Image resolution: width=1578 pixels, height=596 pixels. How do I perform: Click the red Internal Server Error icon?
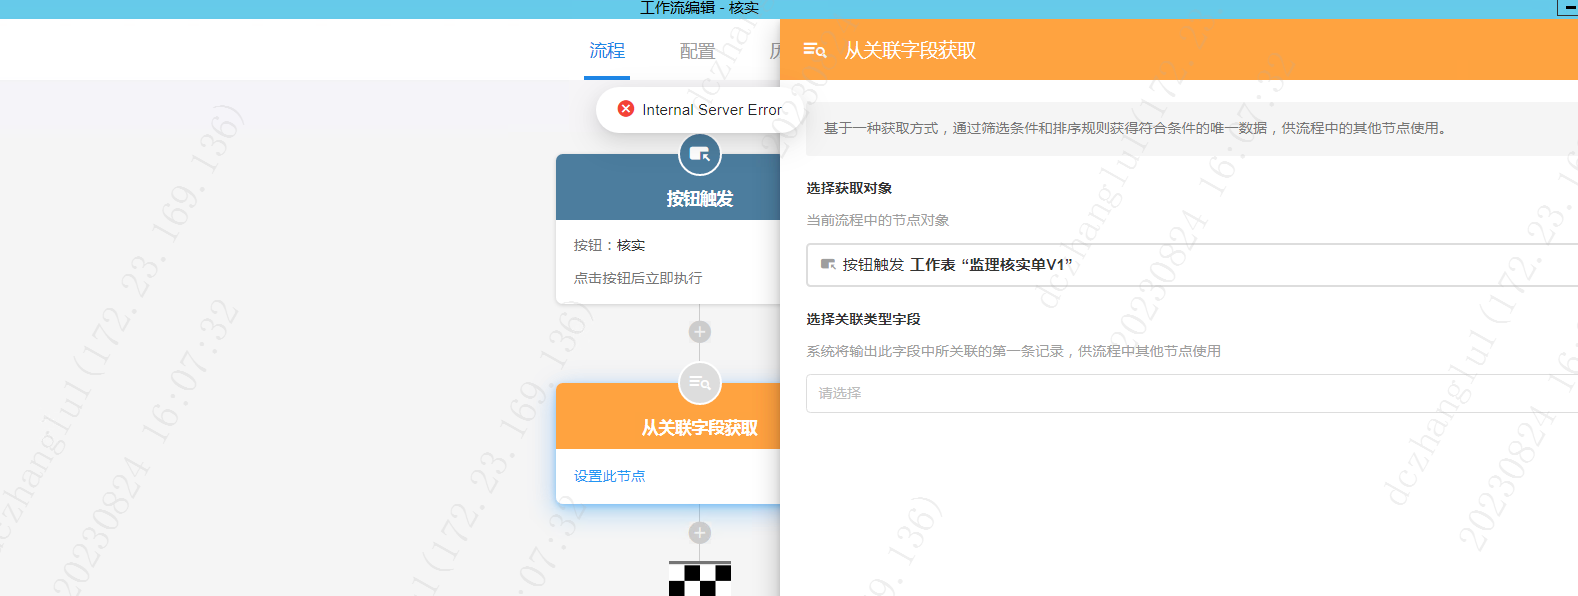pyautogui.click(x=626, y=109)
